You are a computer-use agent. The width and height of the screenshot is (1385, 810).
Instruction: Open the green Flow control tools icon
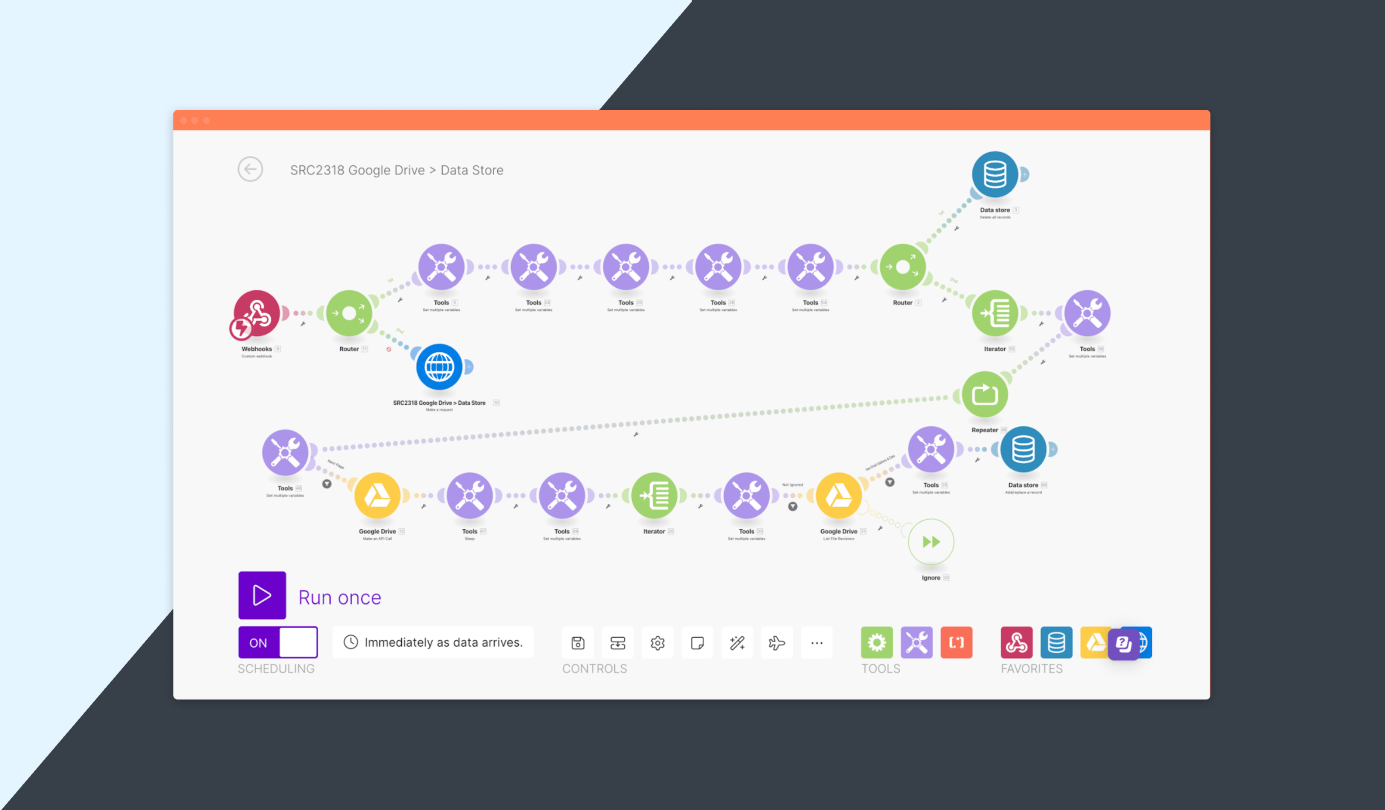tap(877, 643)
